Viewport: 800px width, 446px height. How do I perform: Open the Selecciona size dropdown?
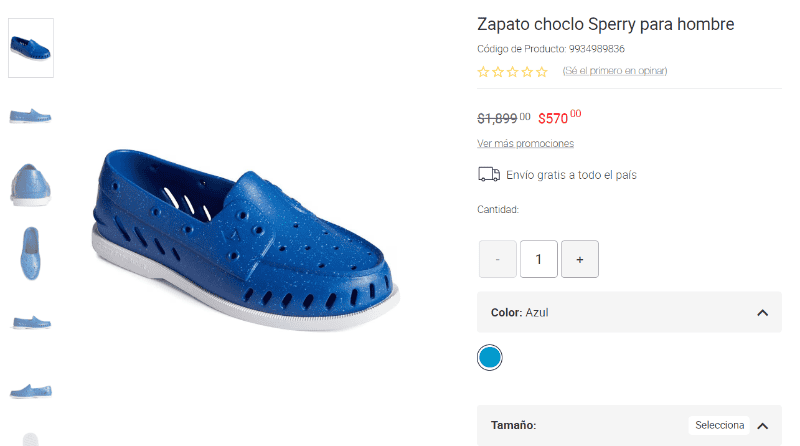(720, 425)
